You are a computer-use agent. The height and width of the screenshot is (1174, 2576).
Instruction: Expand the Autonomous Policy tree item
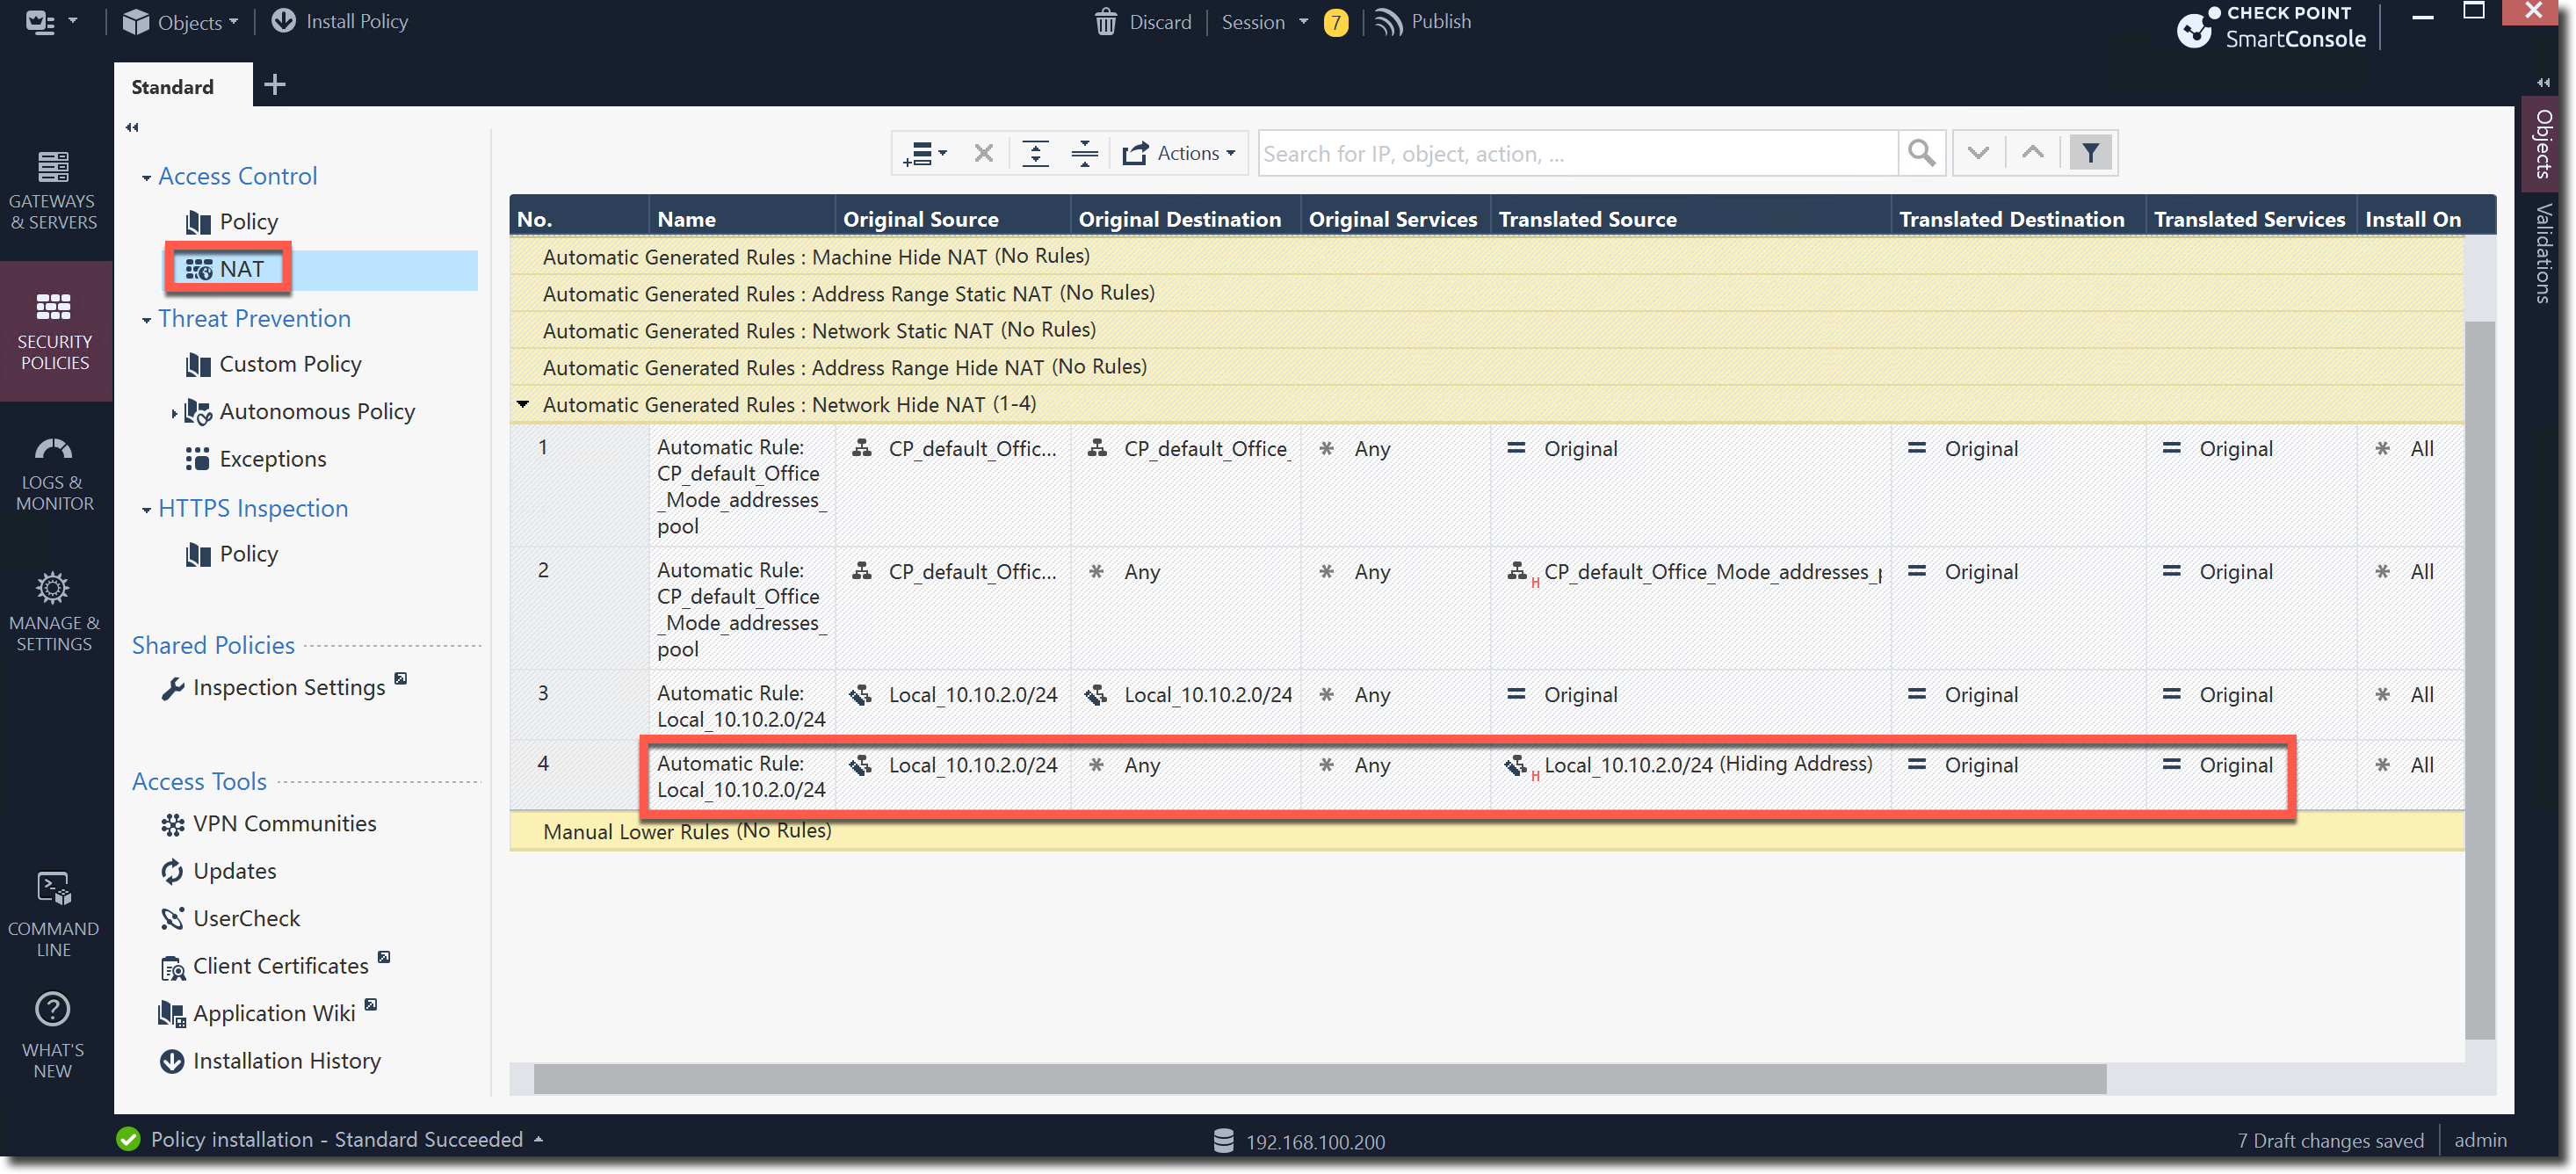[174, 412]
